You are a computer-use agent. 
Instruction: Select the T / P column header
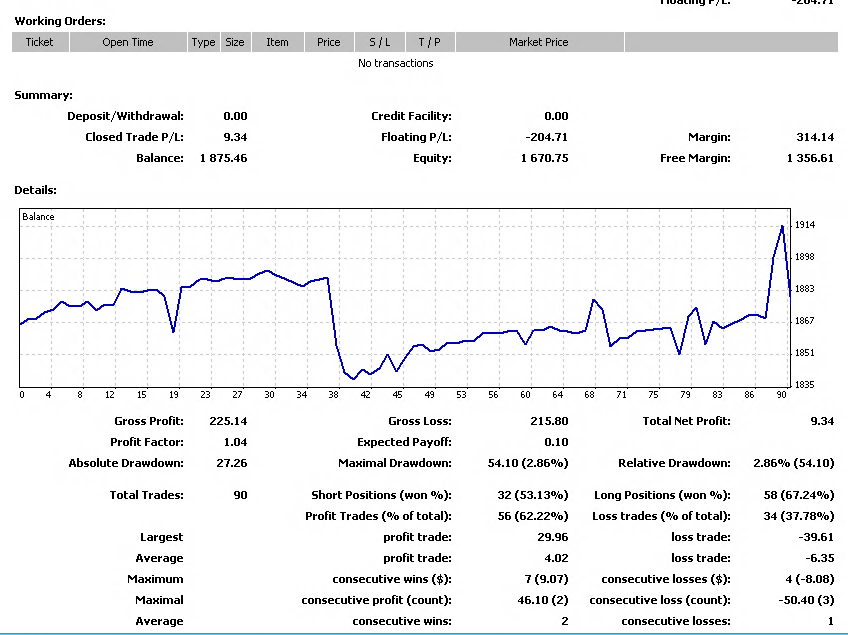(x=430, y=42)
